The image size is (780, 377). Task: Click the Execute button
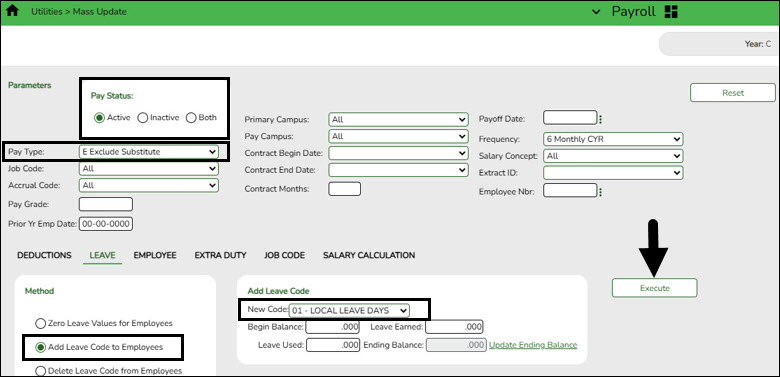(x=655, y=288)
